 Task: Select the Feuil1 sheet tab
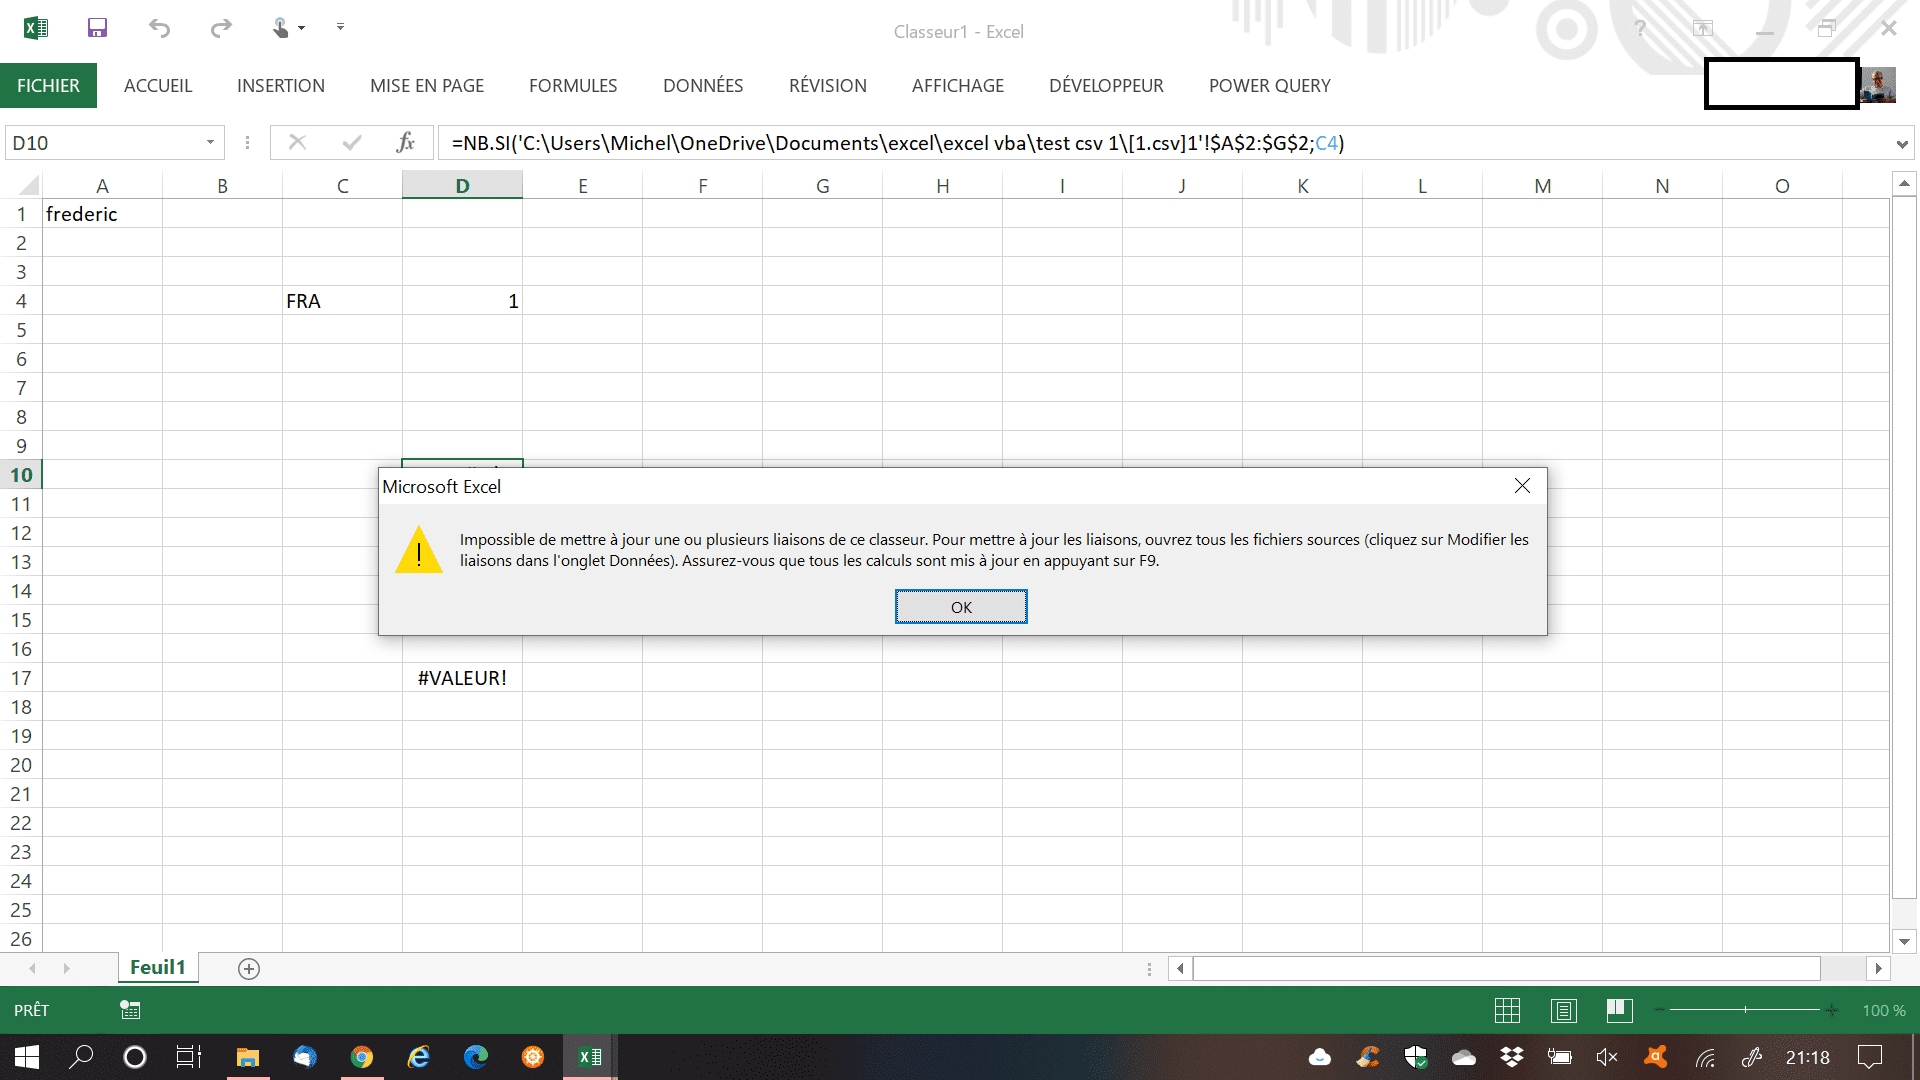158,968
